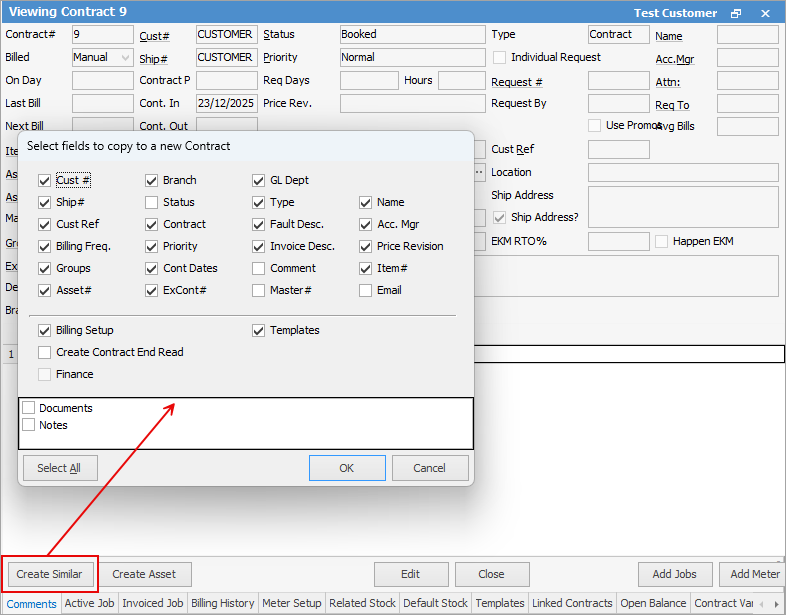Toggle Price Revision checkbox
786x615 pixels.
pyautogui.click(x=365, y=247)
